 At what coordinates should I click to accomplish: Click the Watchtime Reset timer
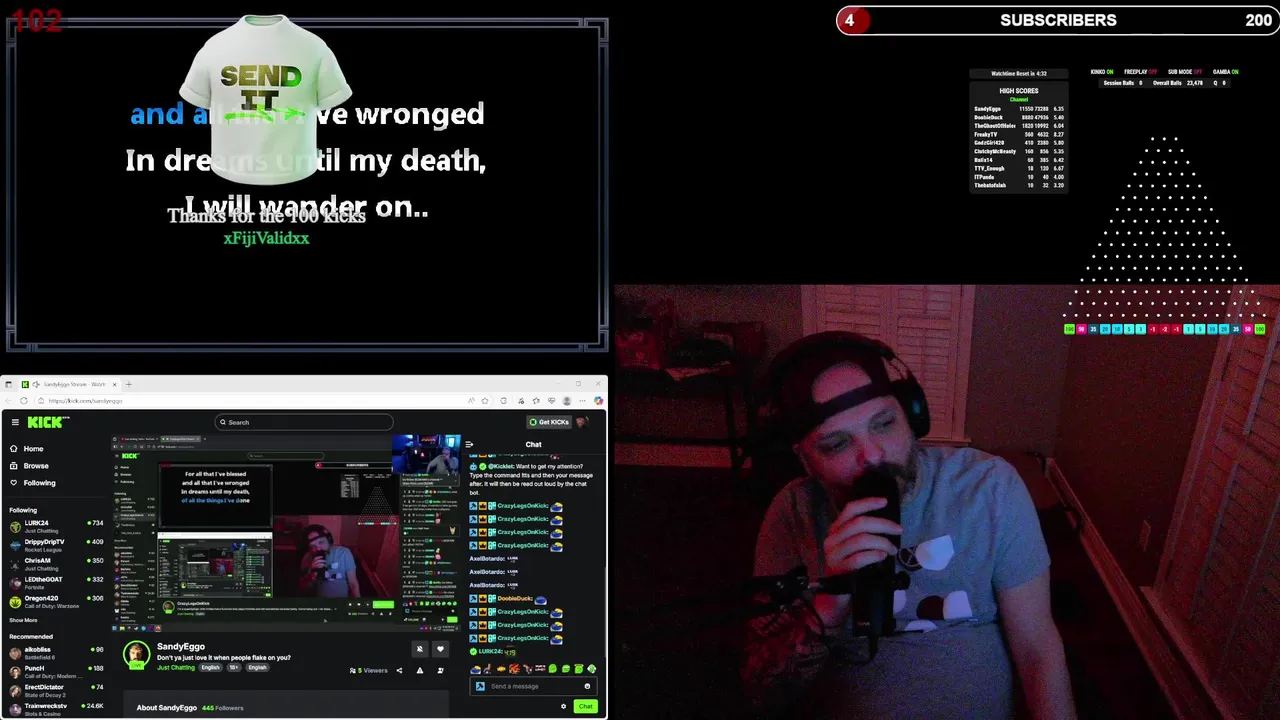click(x=1019, y=73)
